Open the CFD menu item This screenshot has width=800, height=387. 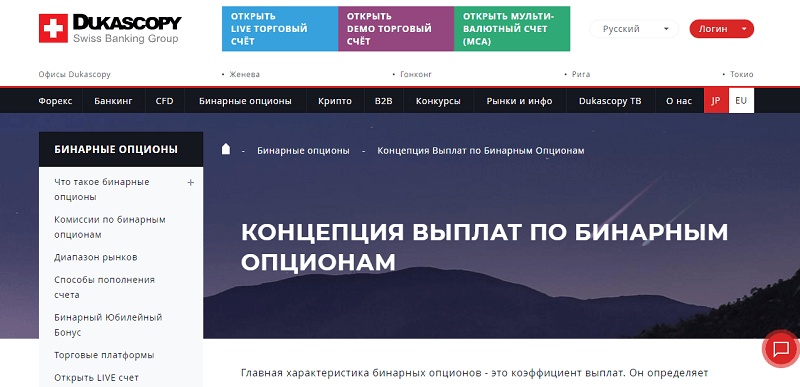point(164,101)
